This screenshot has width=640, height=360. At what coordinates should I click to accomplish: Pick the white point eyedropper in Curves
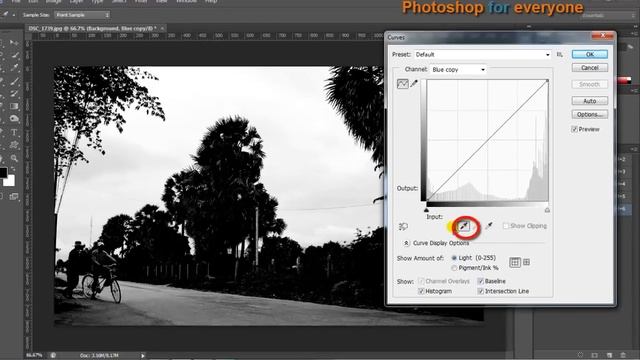pyautogui.click(x=489, y=226)
